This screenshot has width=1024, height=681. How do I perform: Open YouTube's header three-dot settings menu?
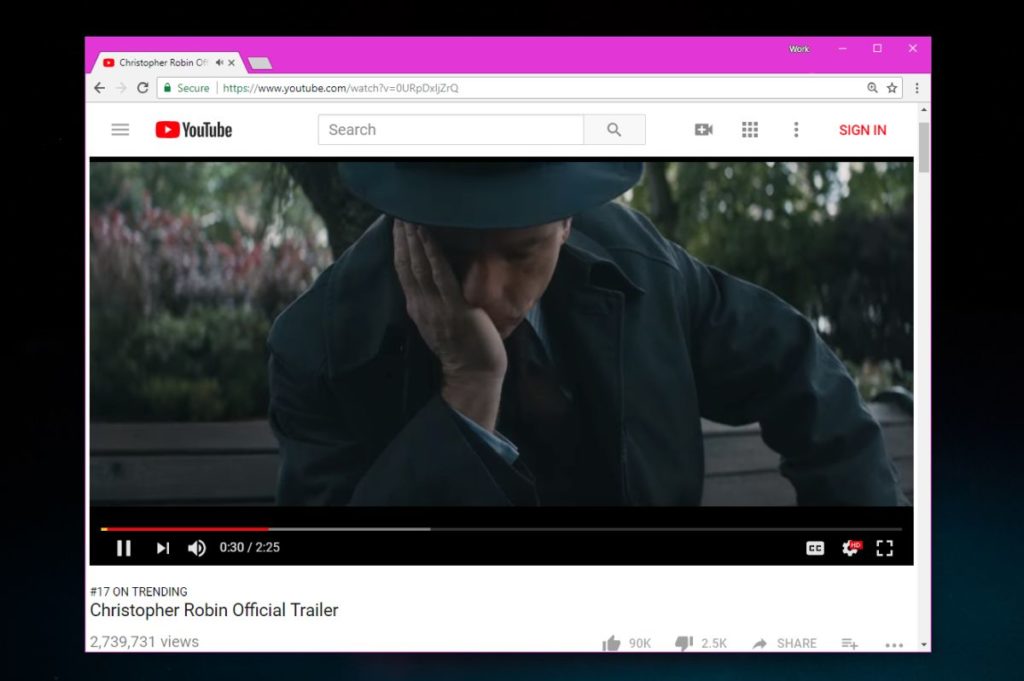coord(796,129)
